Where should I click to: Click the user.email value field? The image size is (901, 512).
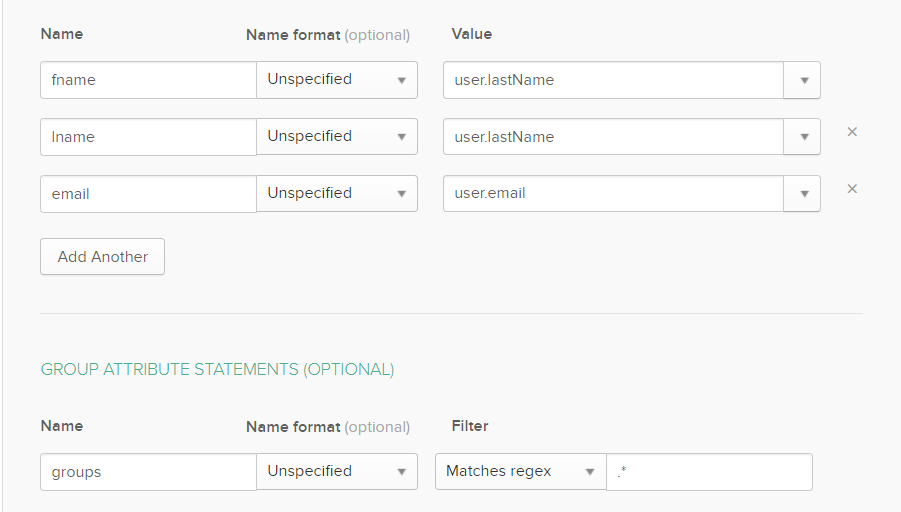pos(613,194)
